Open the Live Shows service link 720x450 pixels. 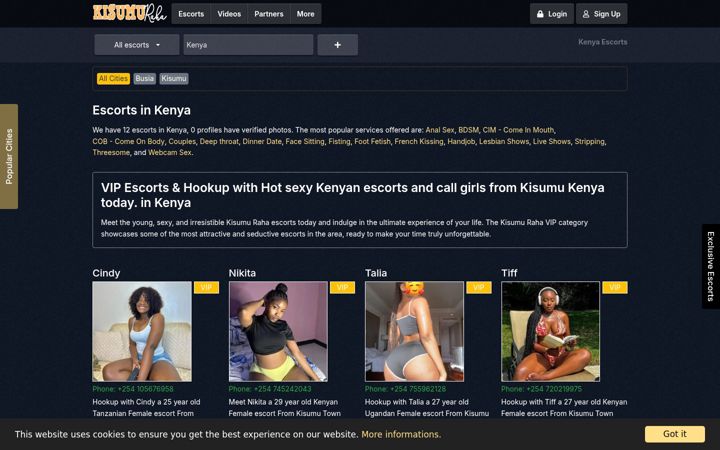551,141
